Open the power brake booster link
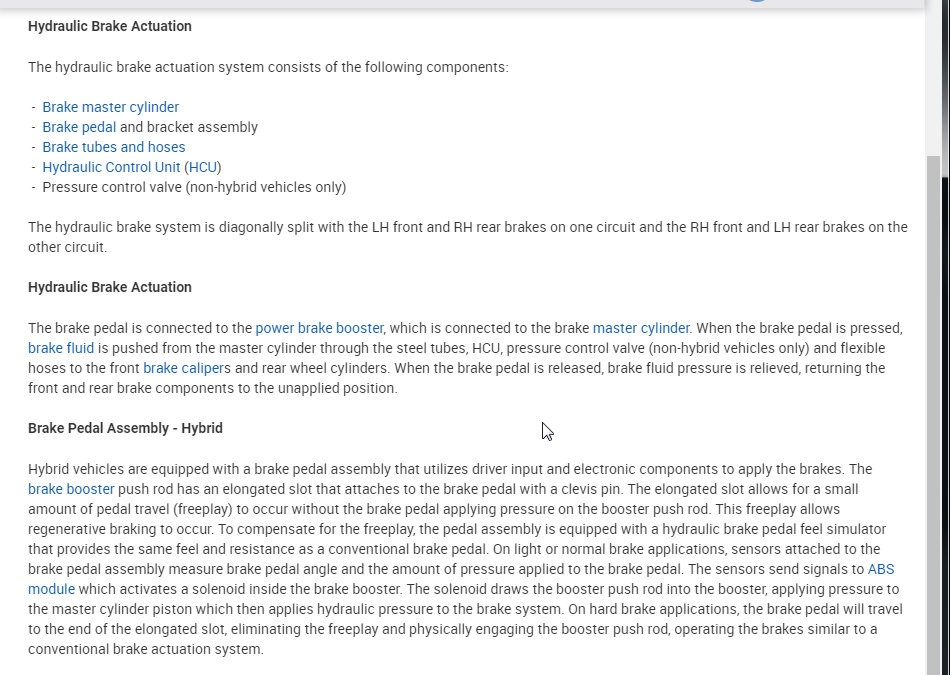 319,328
